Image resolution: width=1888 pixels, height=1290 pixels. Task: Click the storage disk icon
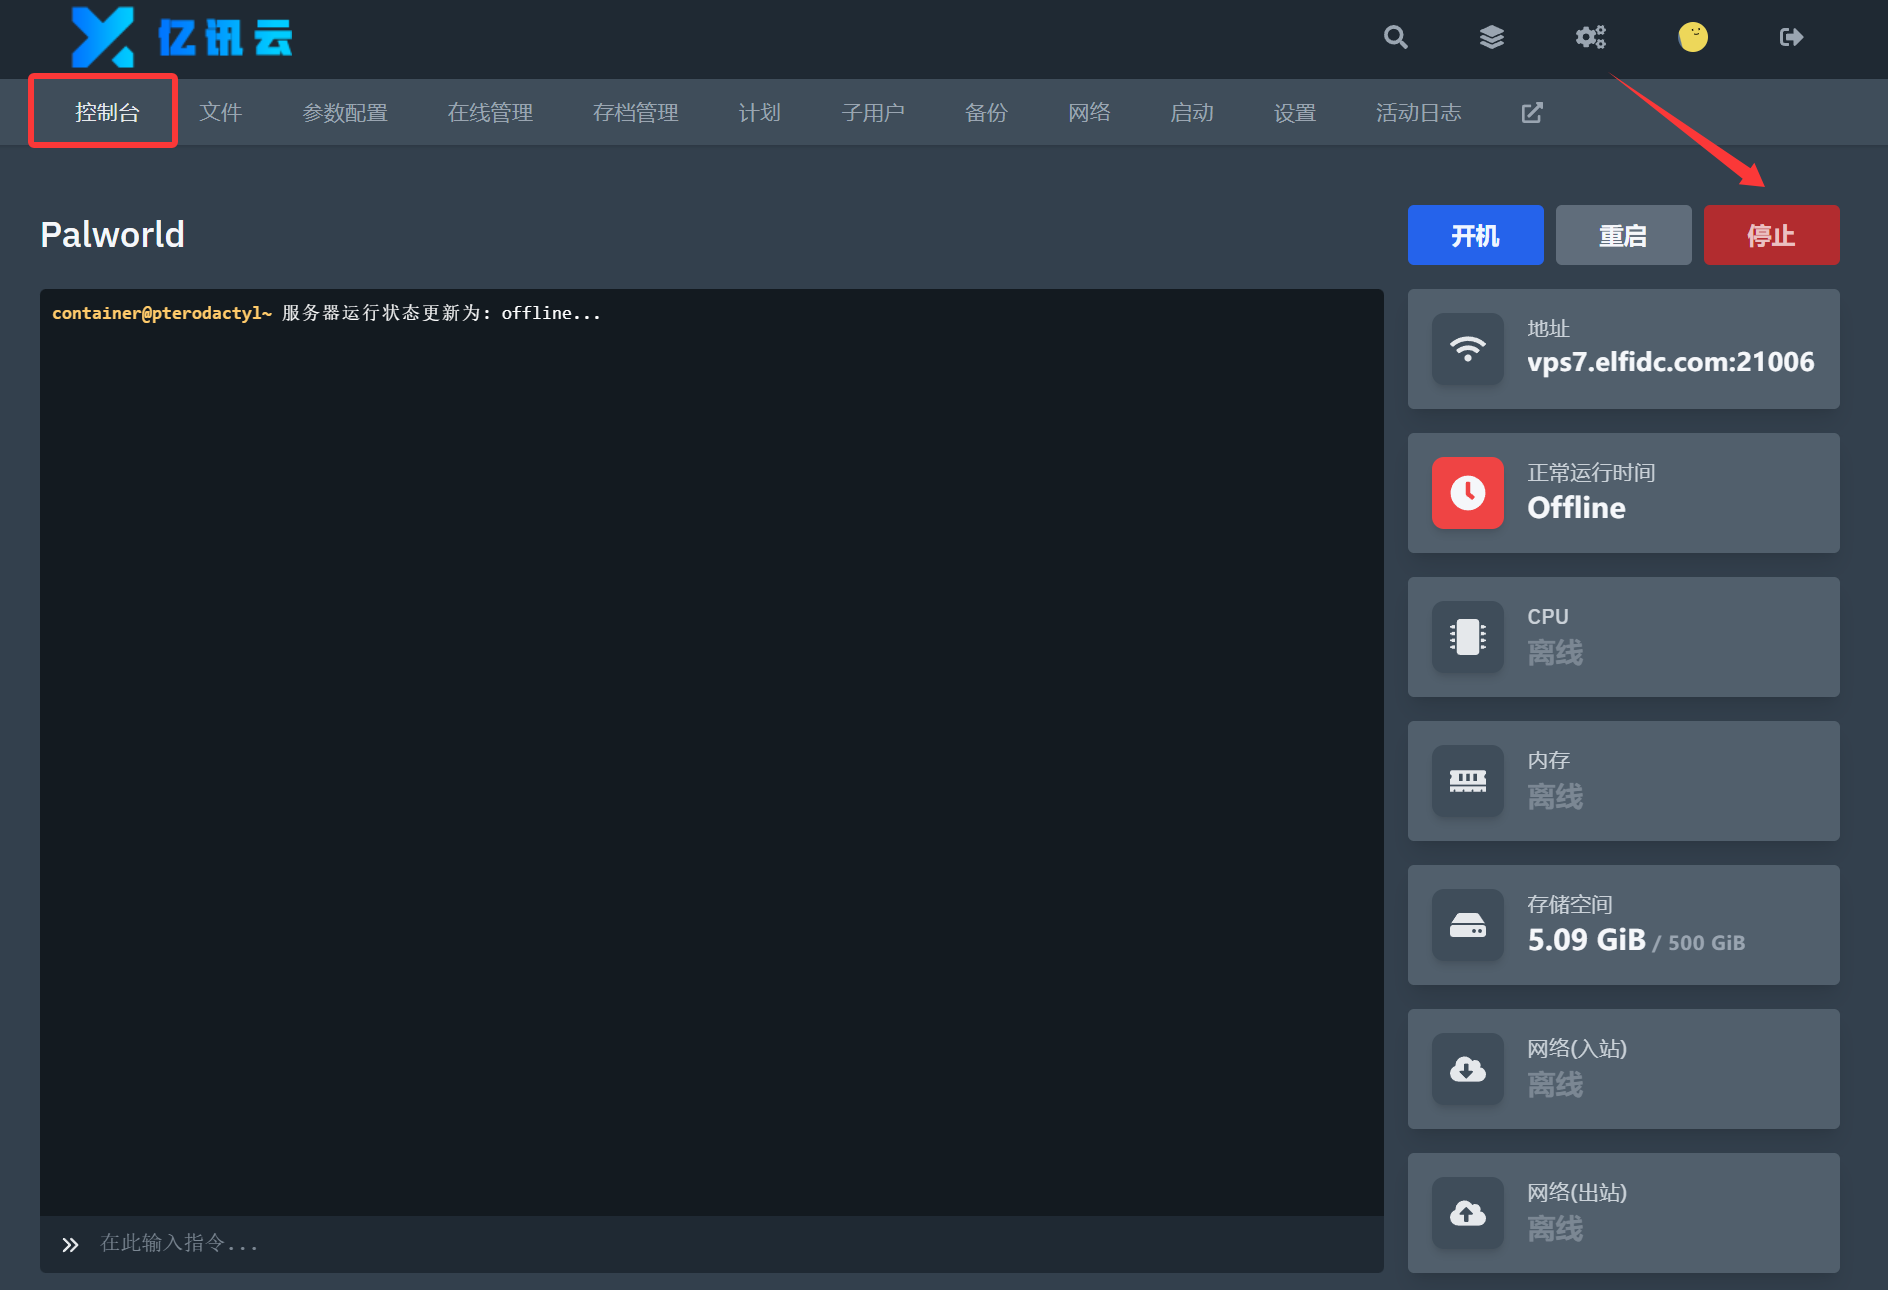pyautogui.click(x=1468, y=925)
